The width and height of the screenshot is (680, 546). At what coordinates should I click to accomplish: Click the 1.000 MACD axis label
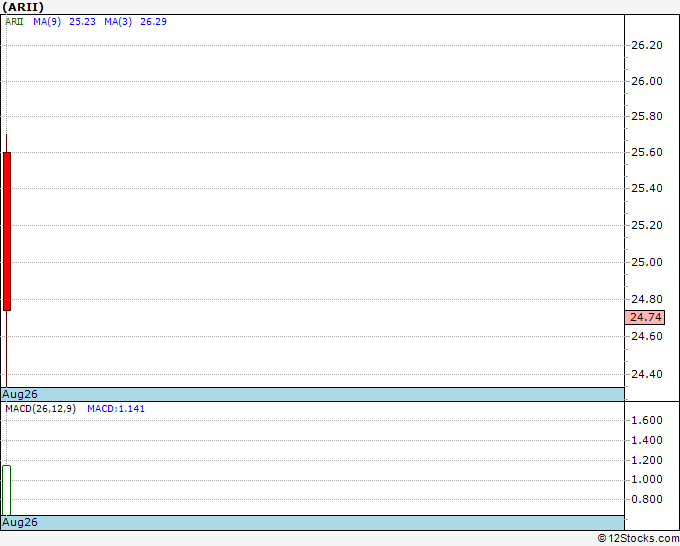[x=647, y=479]
